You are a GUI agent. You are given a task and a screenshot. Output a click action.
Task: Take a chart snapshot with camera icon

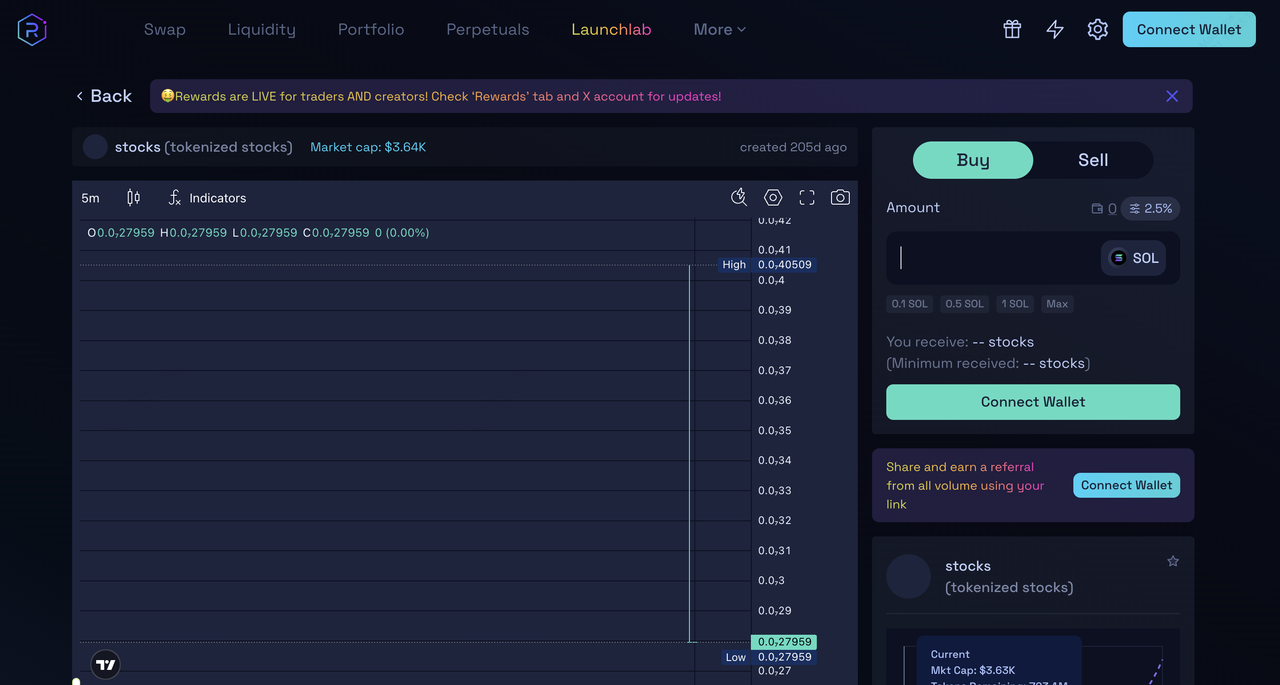point(840,198)
